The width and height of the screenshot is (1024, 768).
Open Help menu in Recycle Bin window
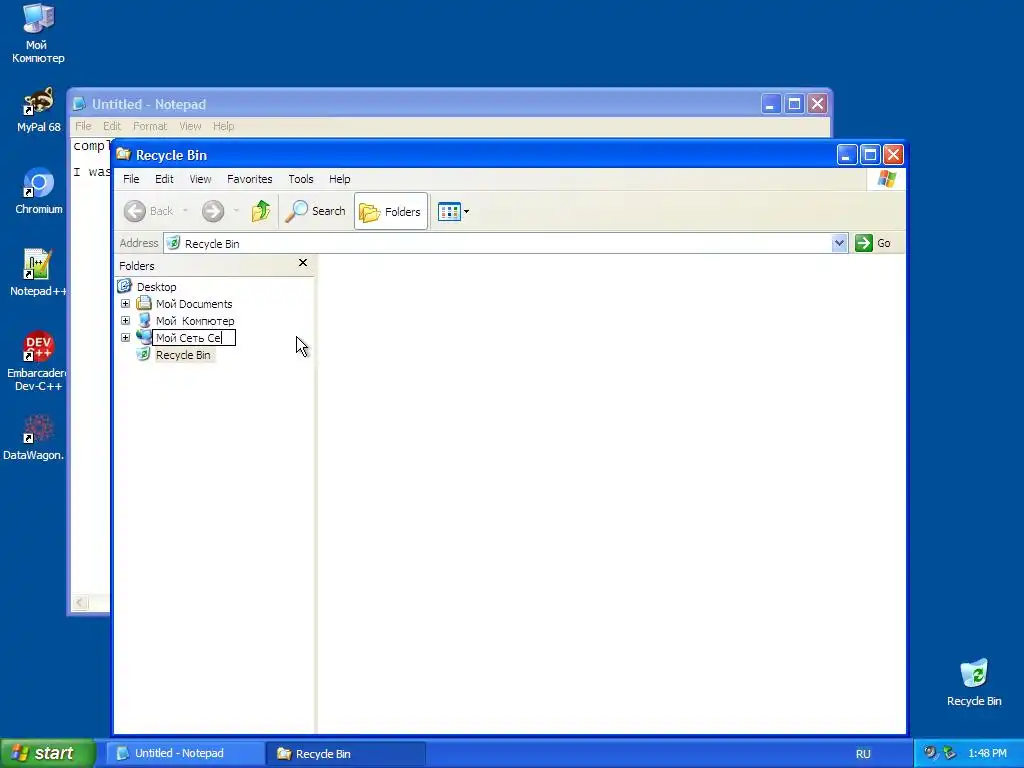pos(340,179)
